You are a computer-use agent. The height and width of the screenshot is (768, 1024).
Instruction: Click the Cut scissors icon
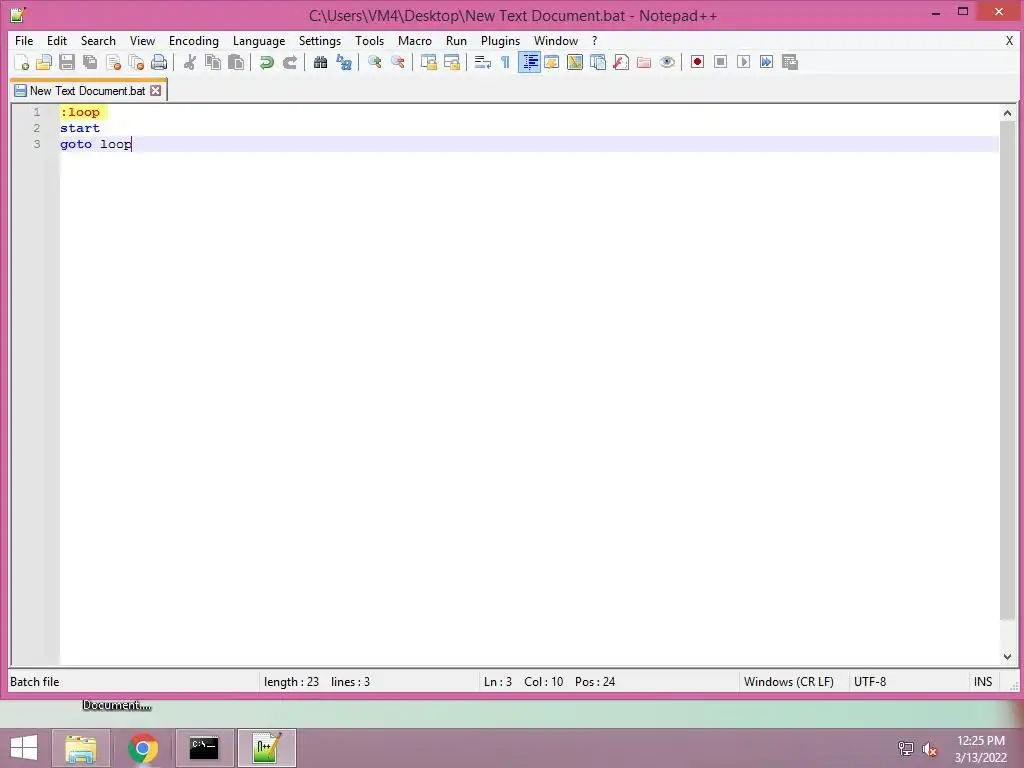(x=189, y=62)
